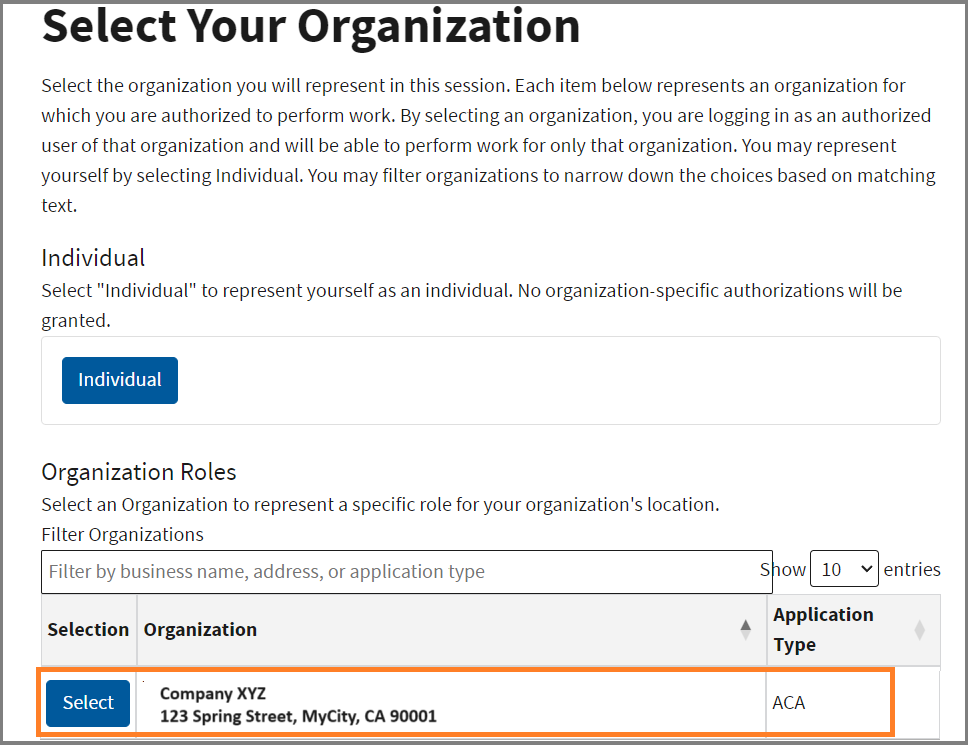Toggle sorting on the Application Type column
The image size is (968, 745).
(918, 629)
